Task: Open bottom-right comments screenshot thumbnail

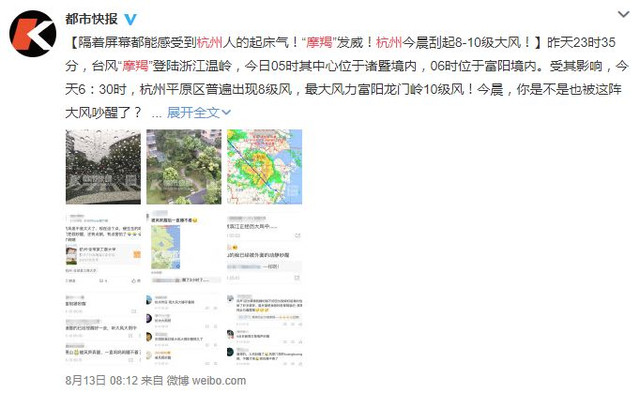Action: [264, 328]
